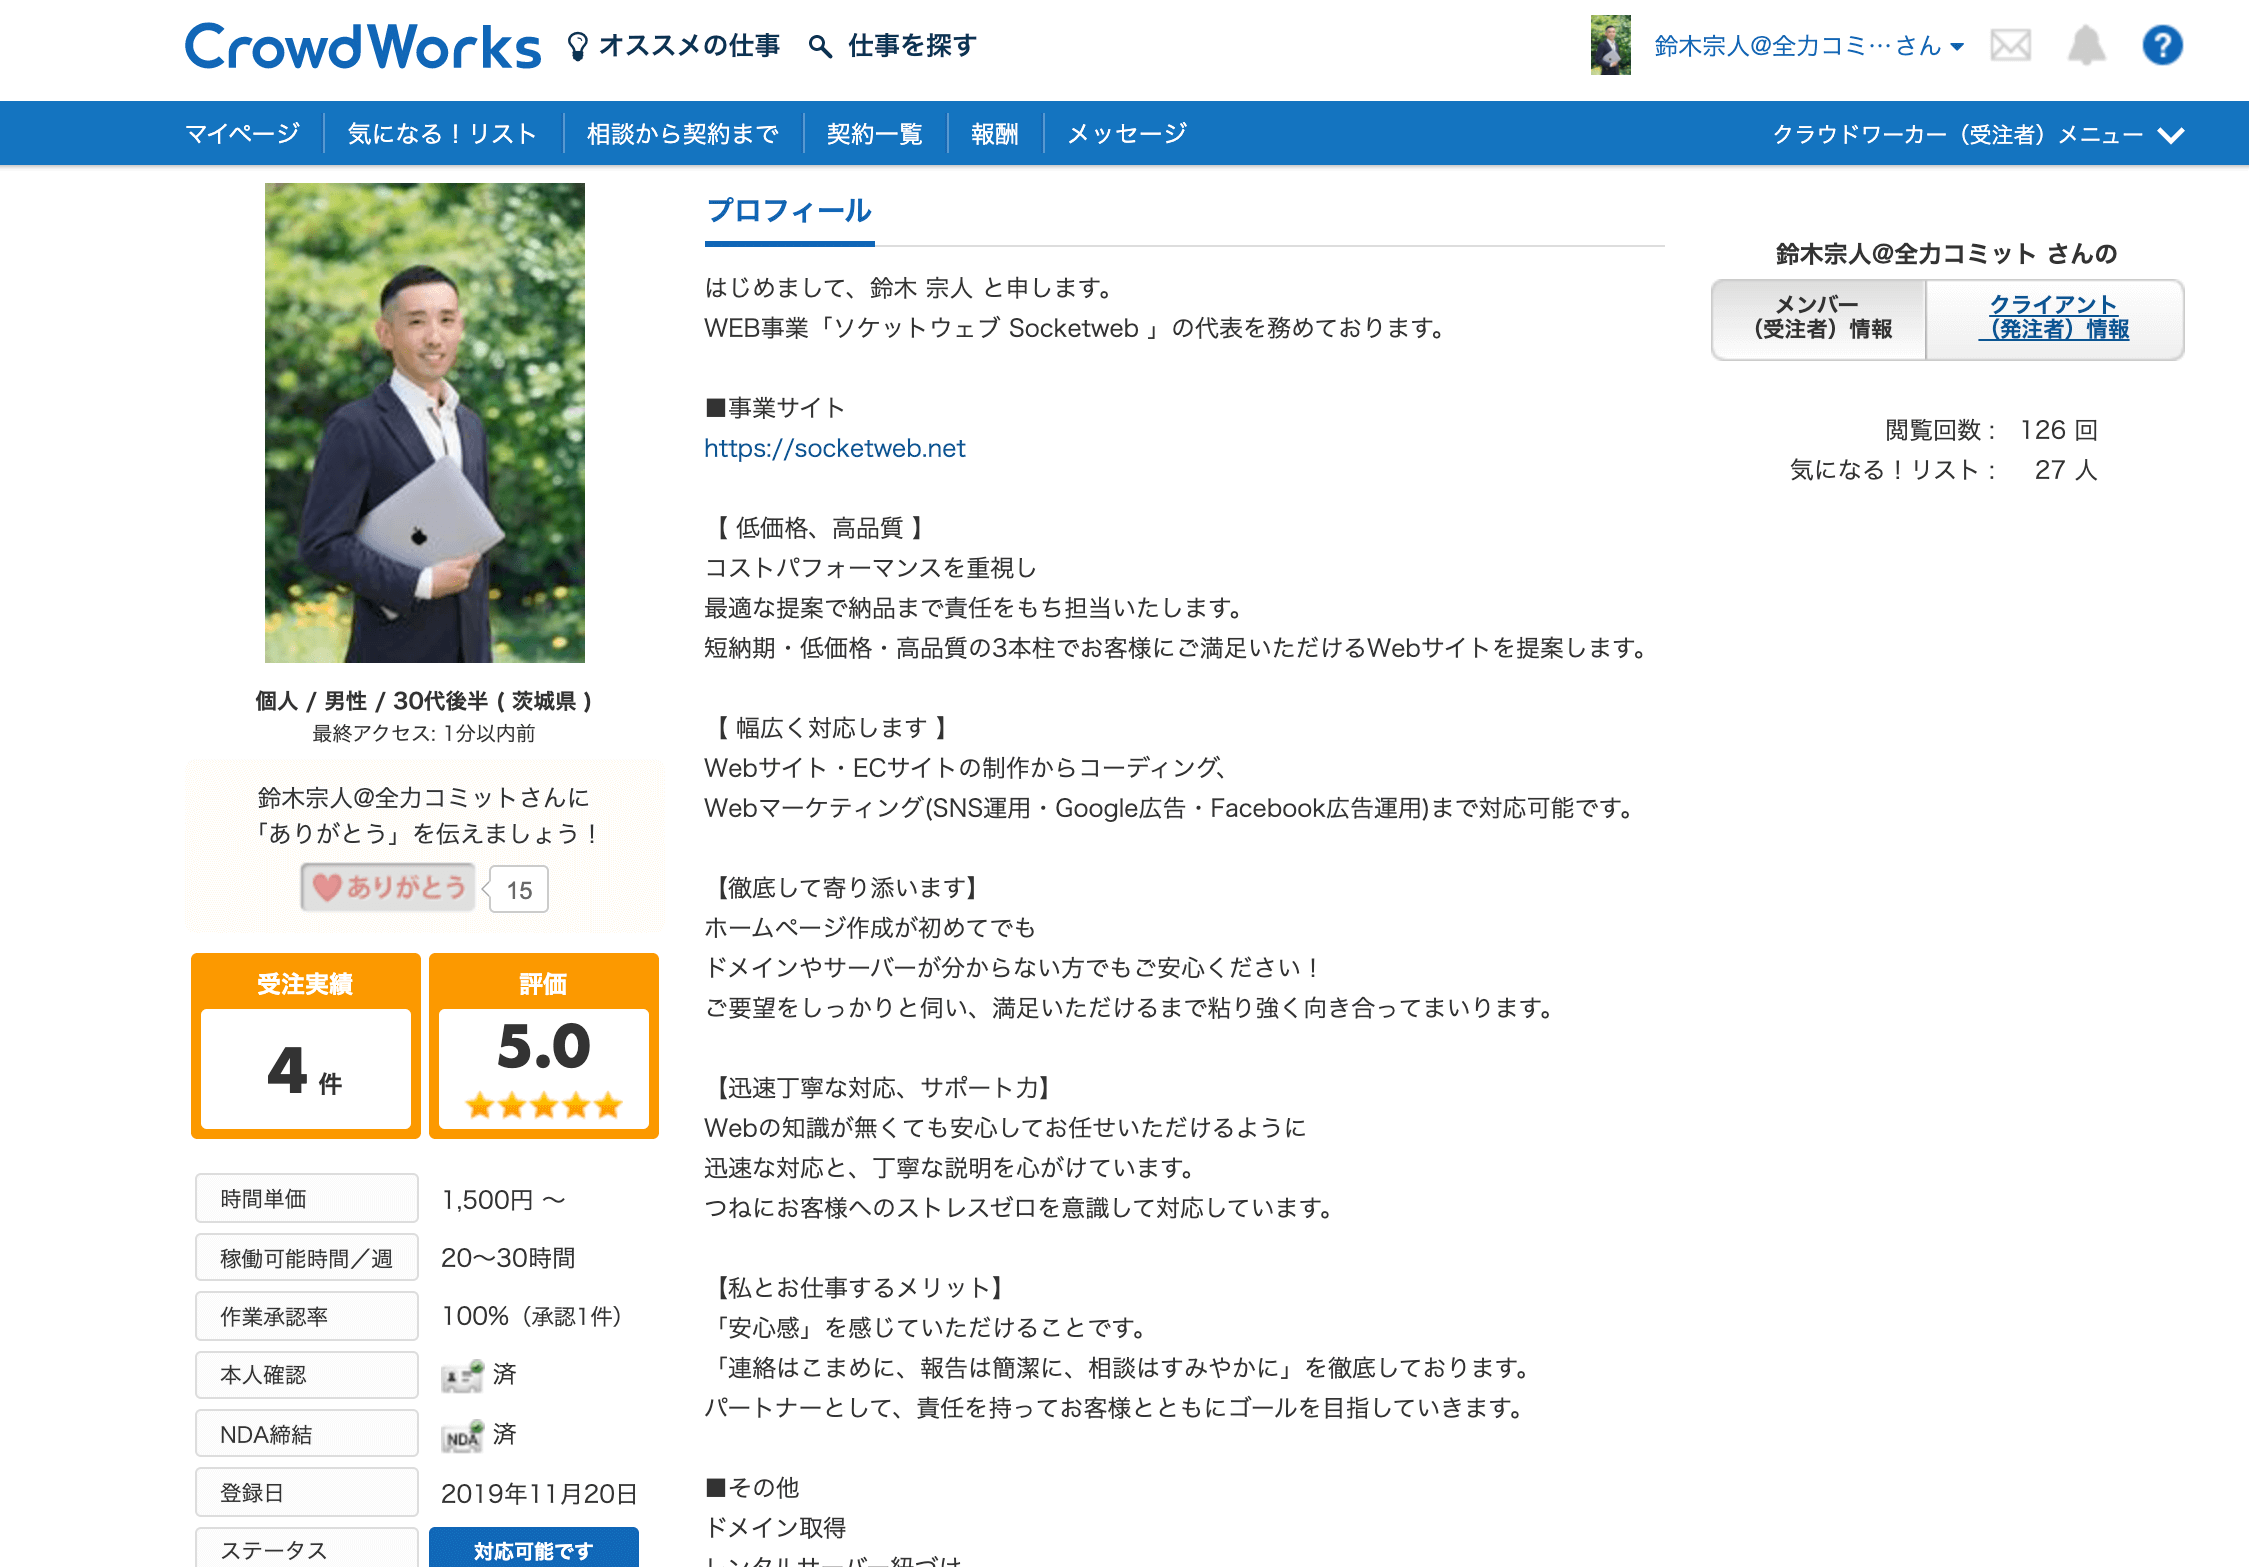The width and height of the screenshot is (2249, 1567).
Task: Open the CrowdWorks logo home link
Action: 363,46
